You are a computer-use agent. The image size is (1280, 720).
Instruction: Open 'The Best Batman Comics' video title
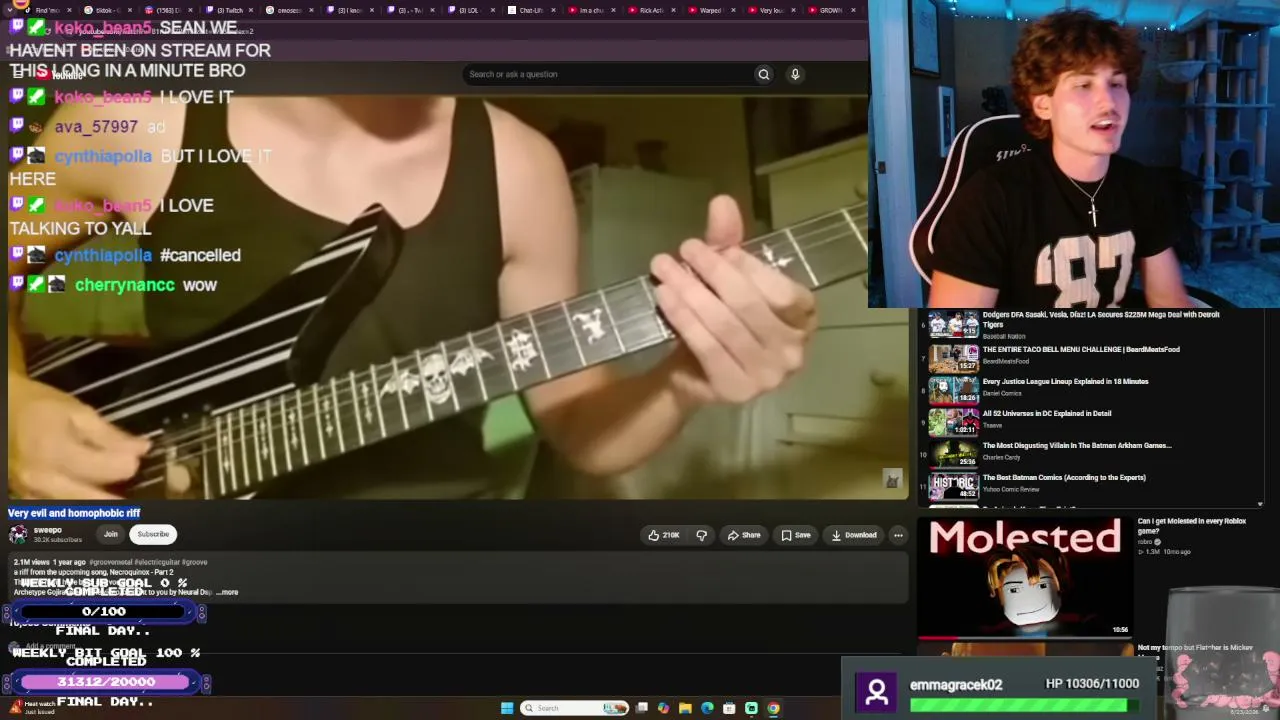(x=1064, y=478)
